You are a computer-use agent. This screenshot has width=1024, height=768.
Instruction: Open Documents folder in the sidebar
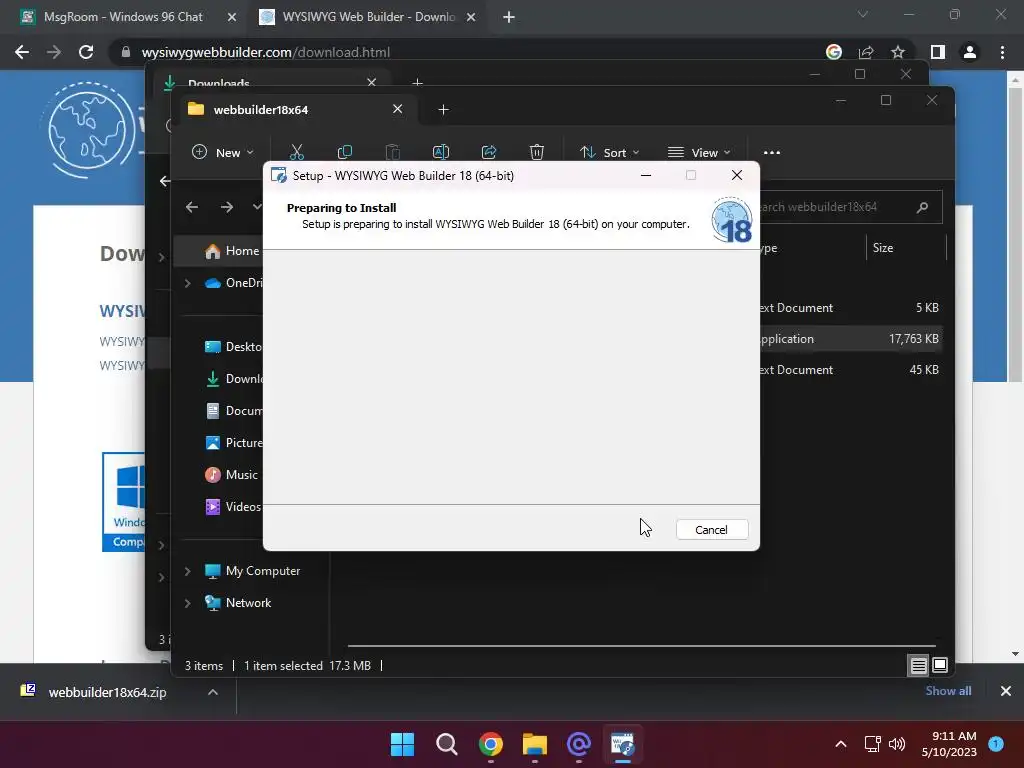233,411
